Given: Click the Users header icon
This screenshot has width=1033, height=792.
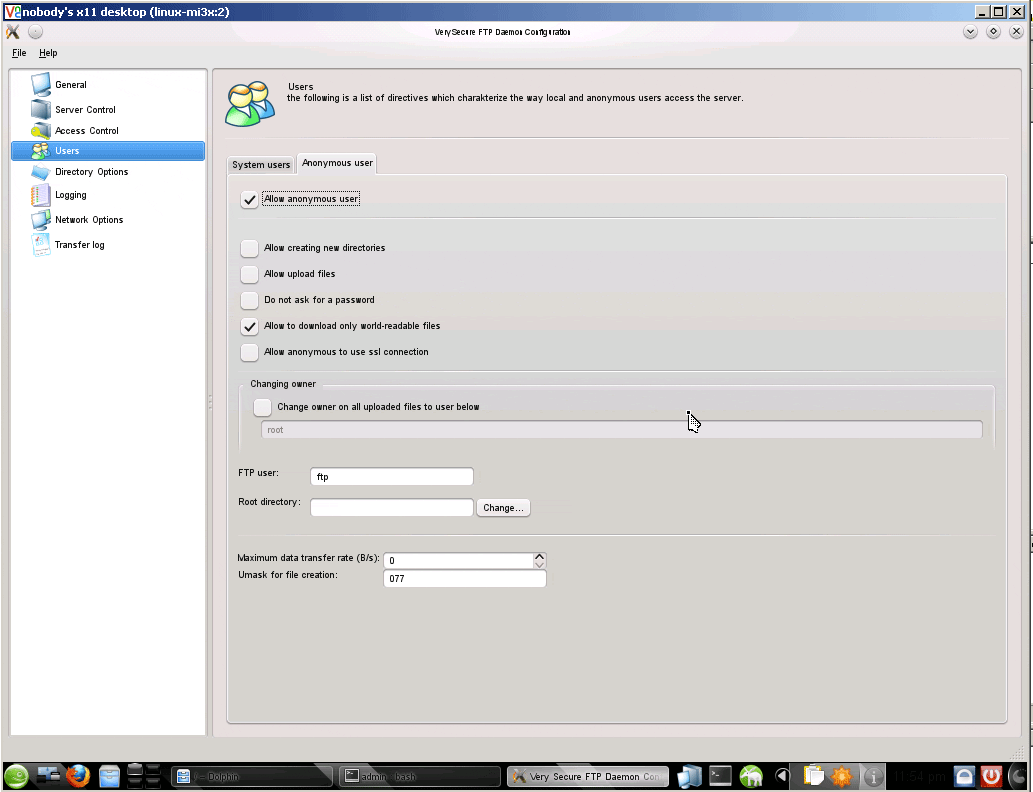Looking at the screenshot, I should point(250,104).
